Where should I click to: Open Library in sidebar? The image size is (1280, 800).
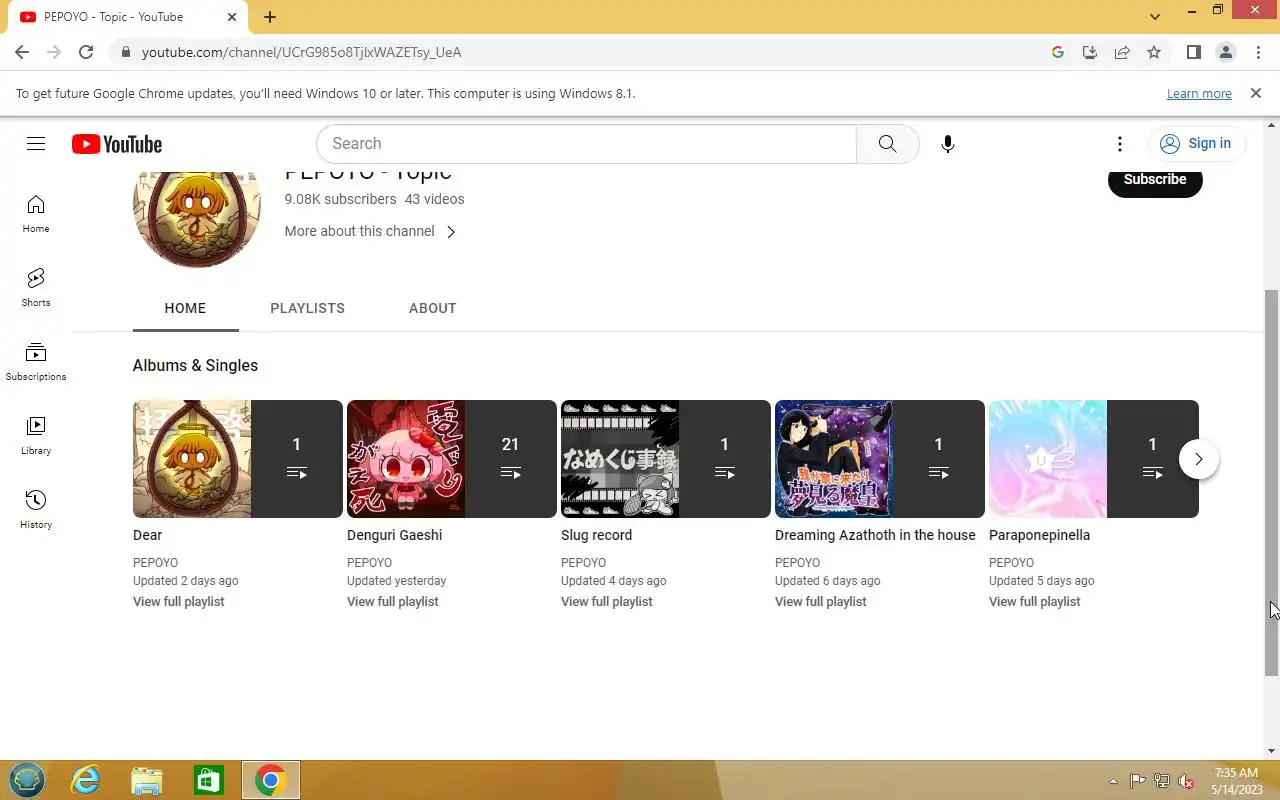[x=36, y=436]
